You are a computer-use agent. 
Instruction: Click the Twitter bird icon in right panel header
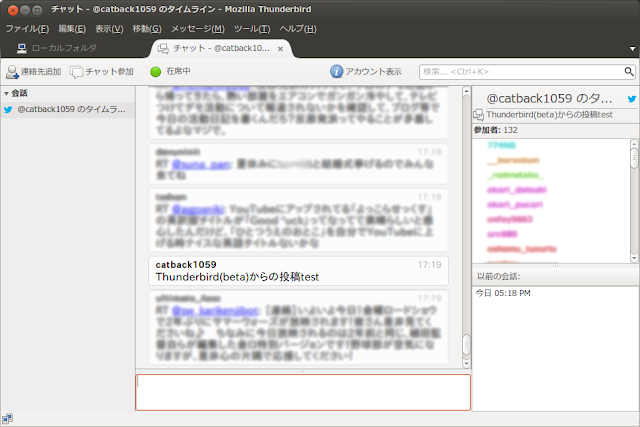coord(631,99)
